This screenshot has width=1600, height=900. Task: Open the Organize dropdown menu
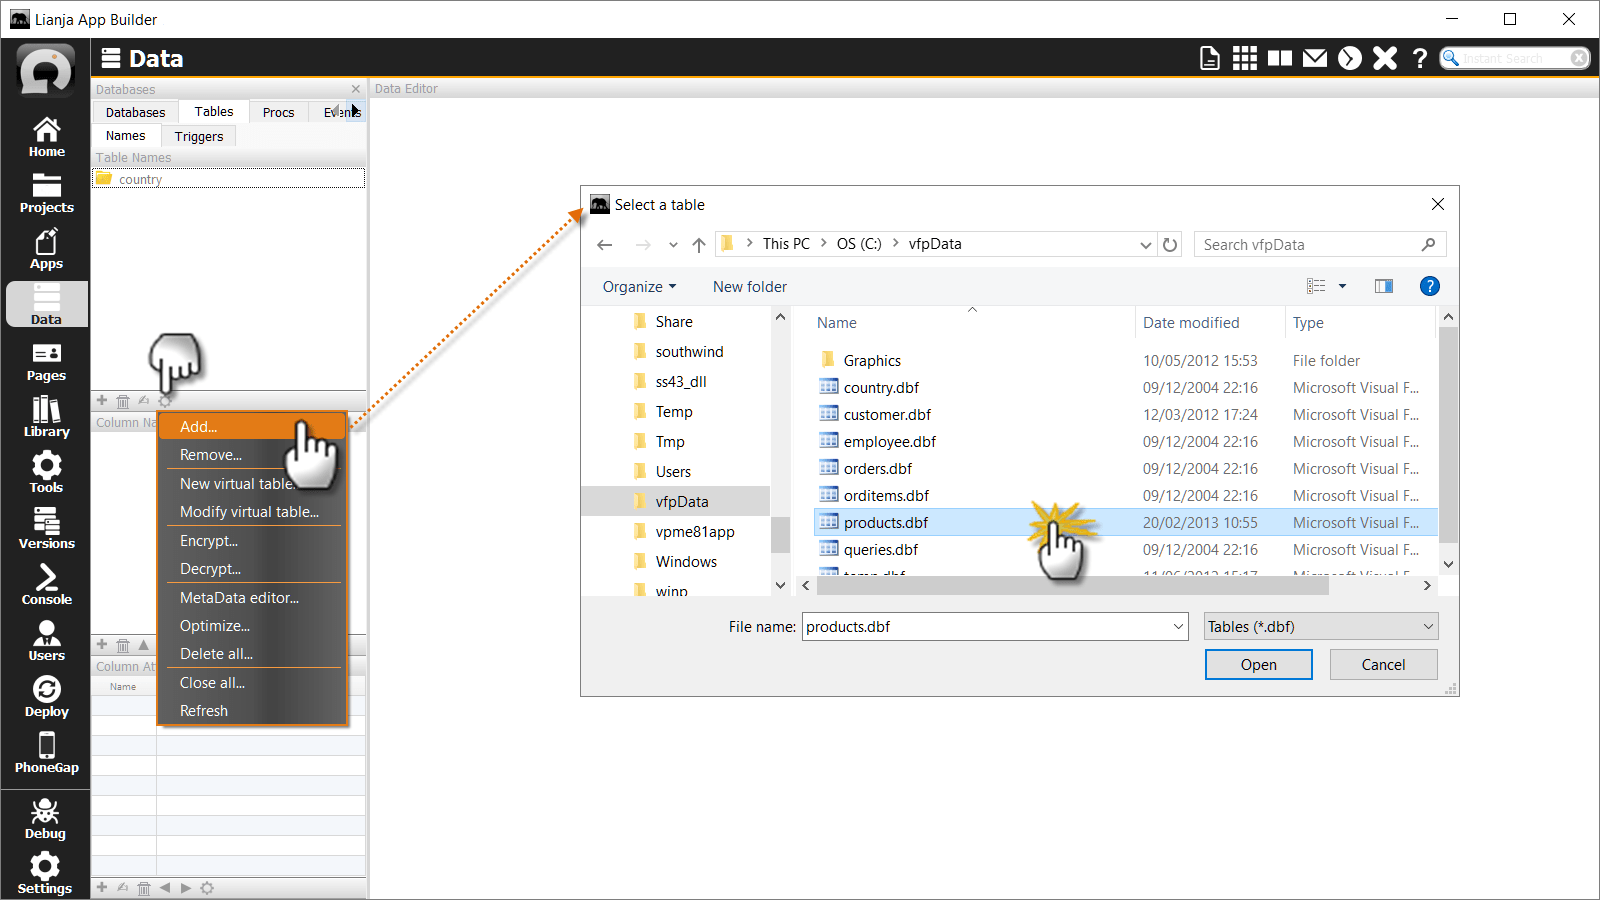point(638,286)
